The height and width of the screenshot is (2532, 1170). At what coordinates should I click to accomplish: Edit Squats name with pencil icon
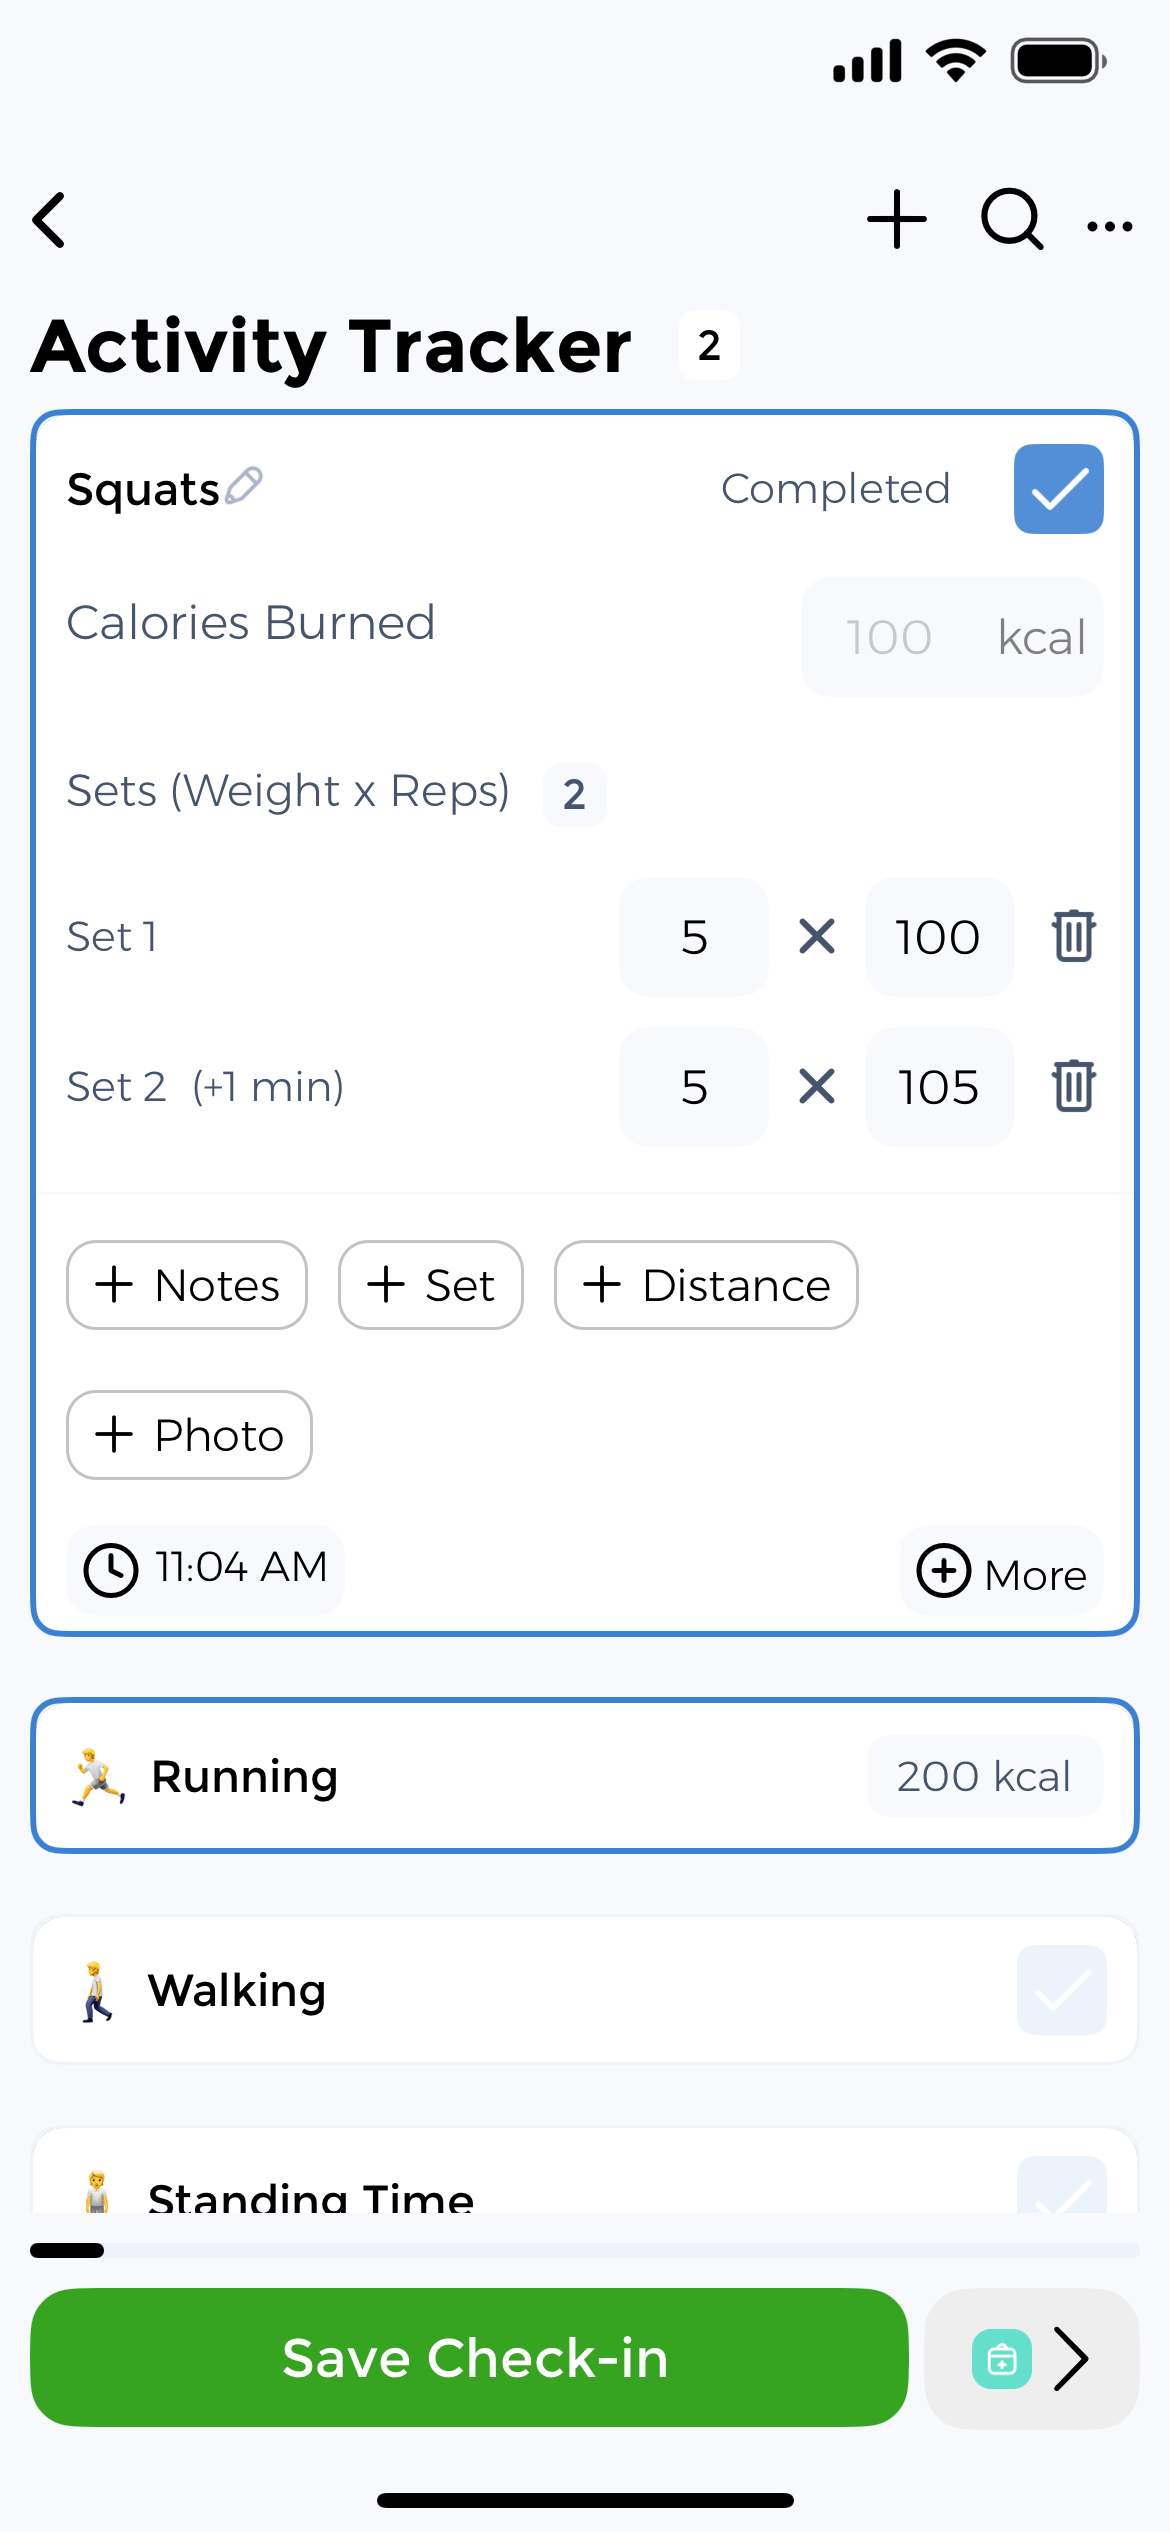[x=244, y=486]
